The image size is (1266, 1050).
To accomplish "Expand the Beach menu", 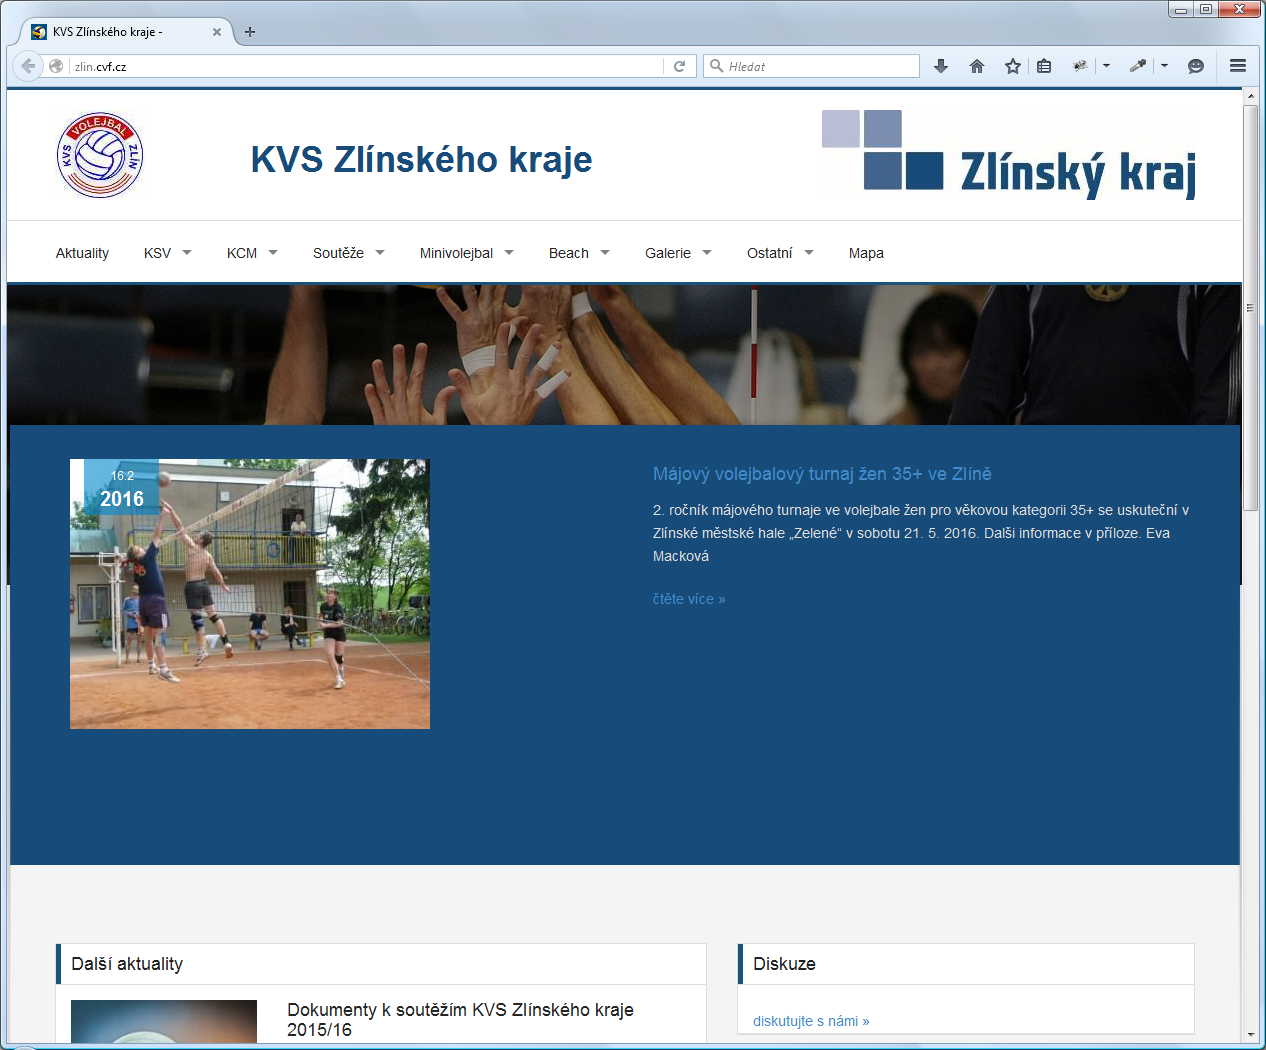I will pos(579,253).
